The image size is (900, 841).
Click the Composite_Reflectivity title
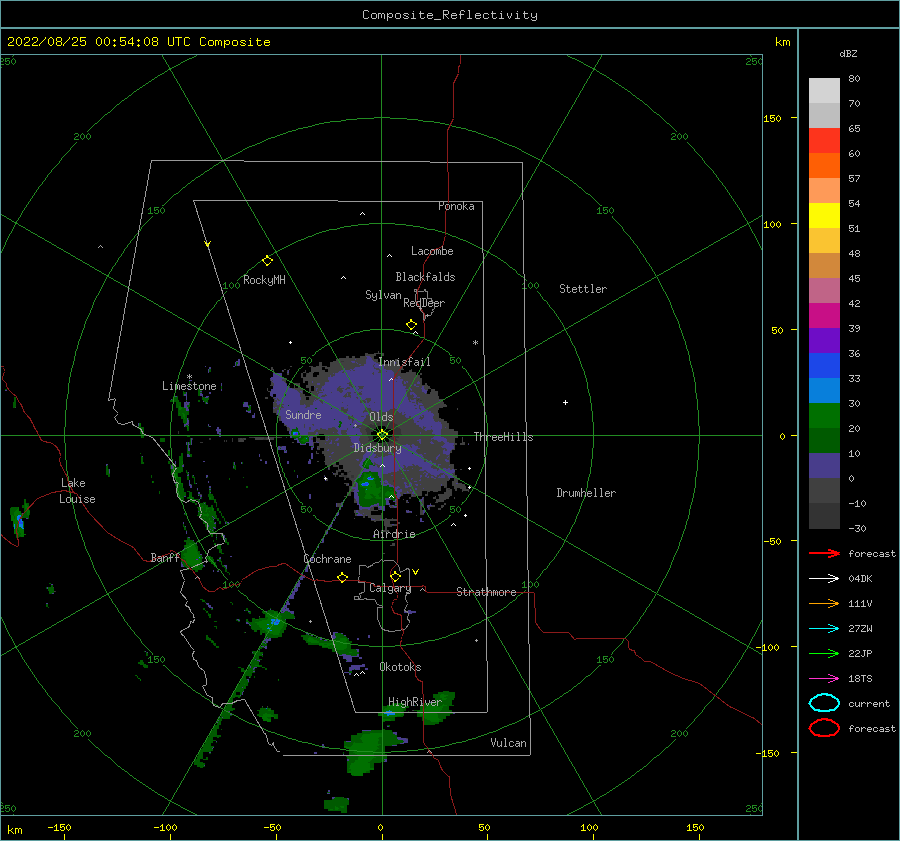pyautogui.click(x=450, y=15)
